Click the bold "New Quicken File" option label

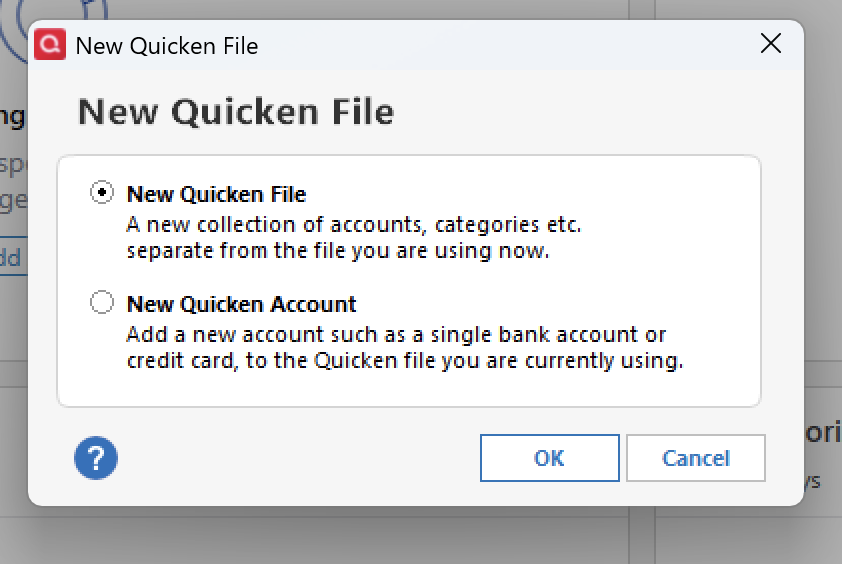coord(216,194)
